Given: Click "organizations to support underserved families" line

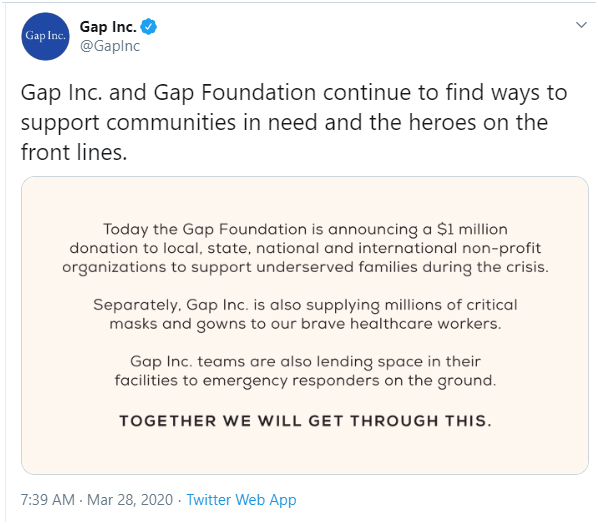Looking at the screenshot, I should (305, 267).
